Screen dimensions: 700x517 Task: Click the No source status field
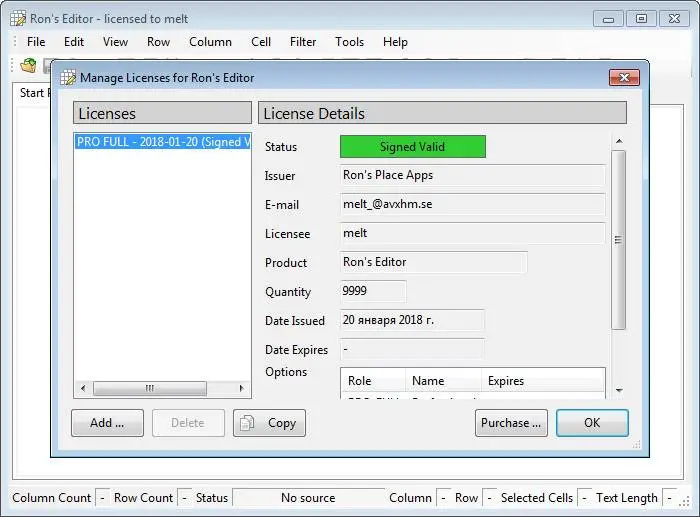coord(308,498)
